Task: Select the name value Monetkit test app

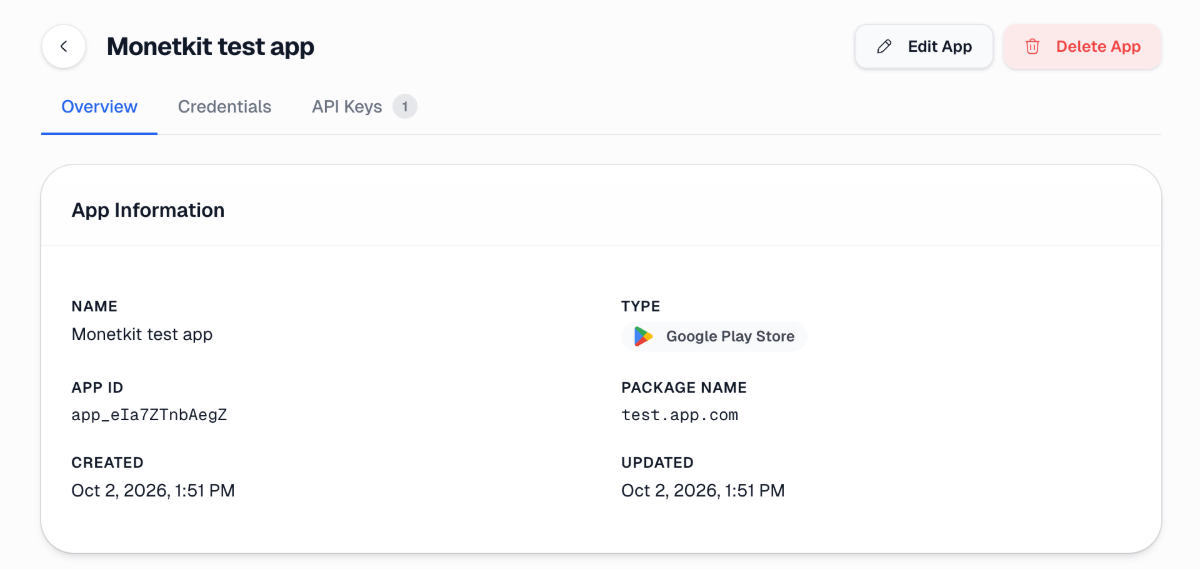Action: point(142,334)
